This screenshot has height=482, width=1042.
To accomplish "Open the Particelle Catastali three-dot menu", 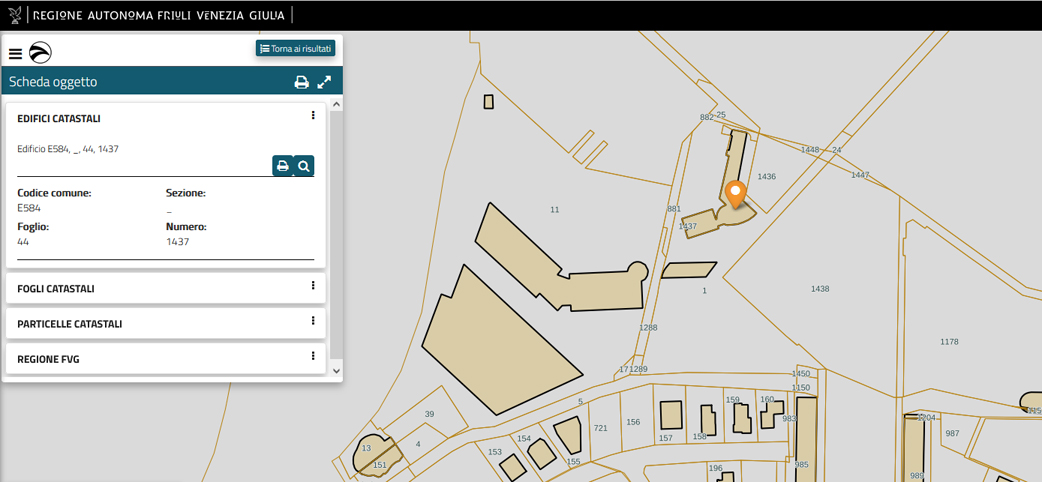I will coord(313,321).
